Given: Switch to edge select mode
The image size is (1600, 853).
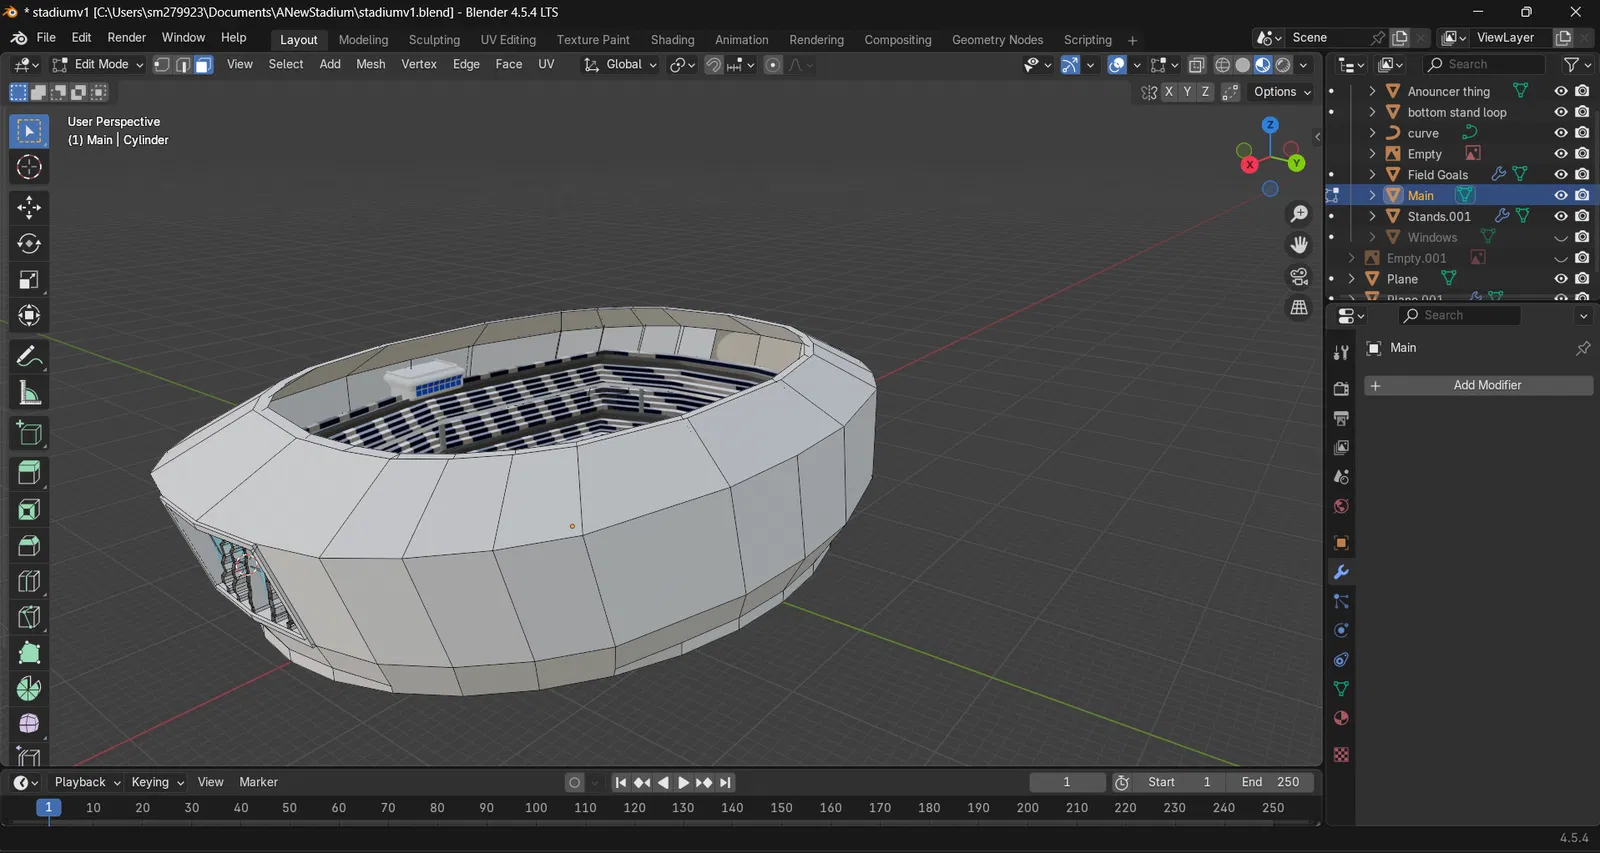Looking at the screenshot, I should [x=183, y=65].
